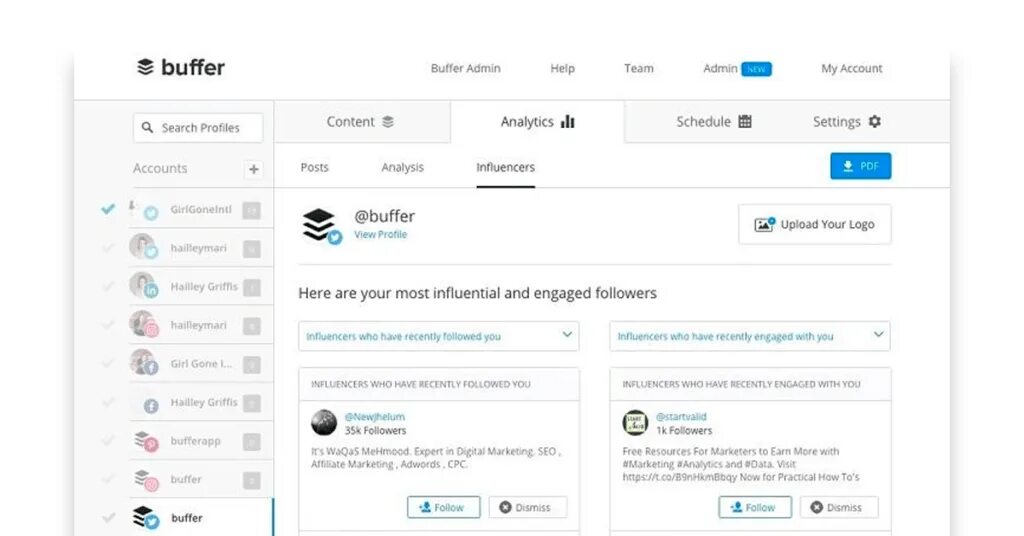The height and width of the screenshot is (536, 1024).
Task: Open Admin NEW menu item
Action: [x=737, y=68]
